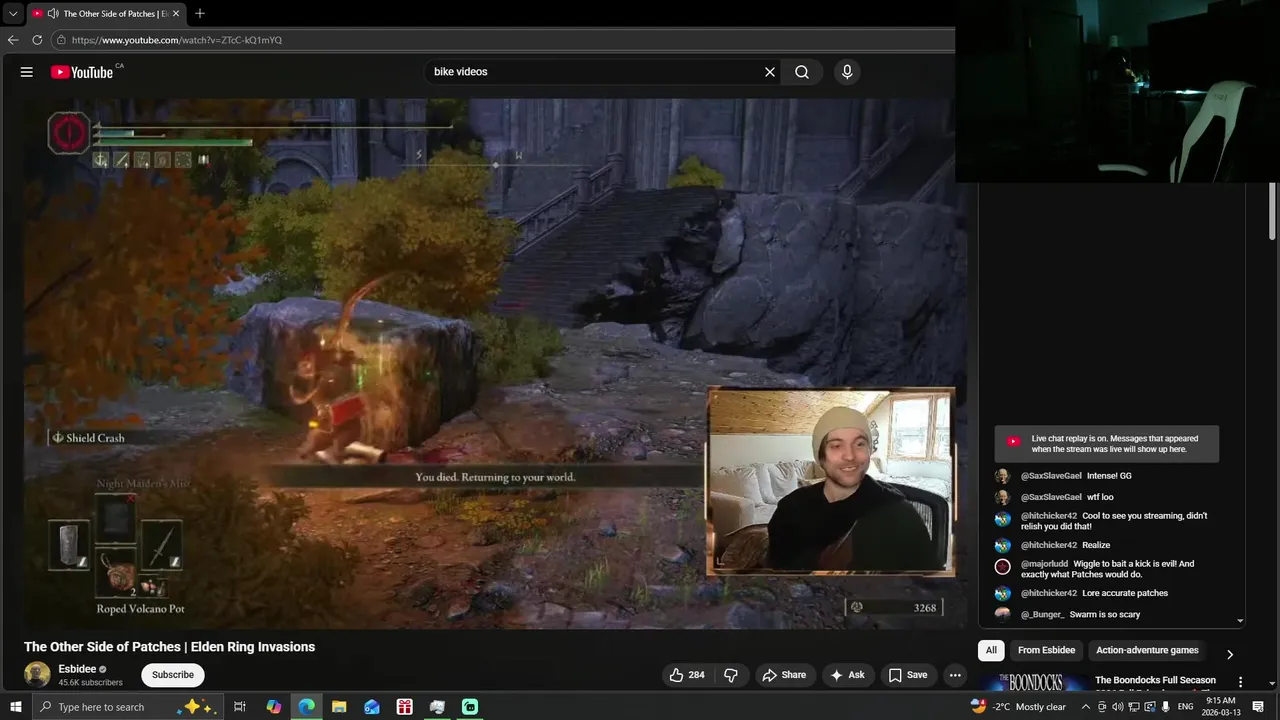
Task: Open The Boondocks video thumbnail
Action: click(x=1034, y=682)
